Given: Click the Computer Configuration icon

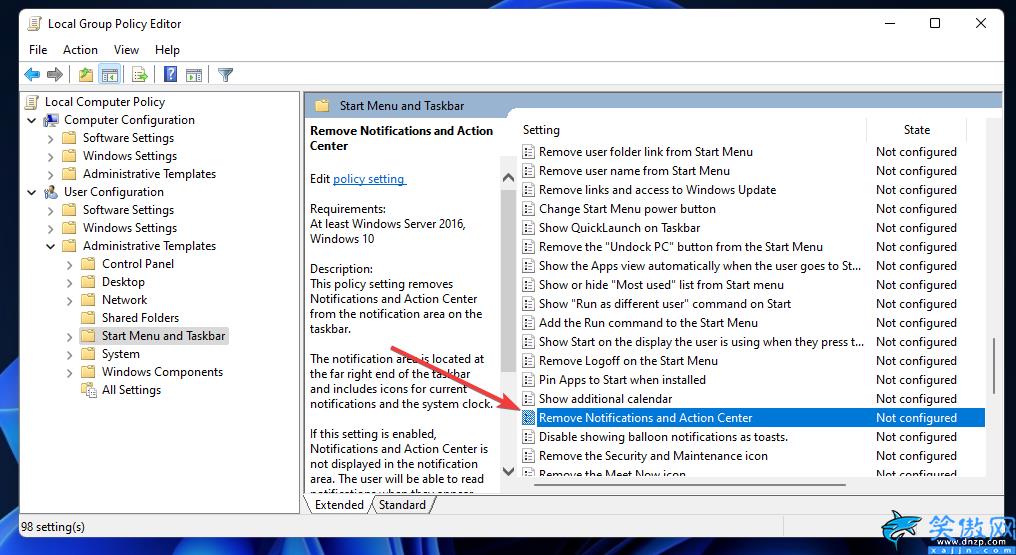Looking at the screenshot, I should tap(51, 120).
